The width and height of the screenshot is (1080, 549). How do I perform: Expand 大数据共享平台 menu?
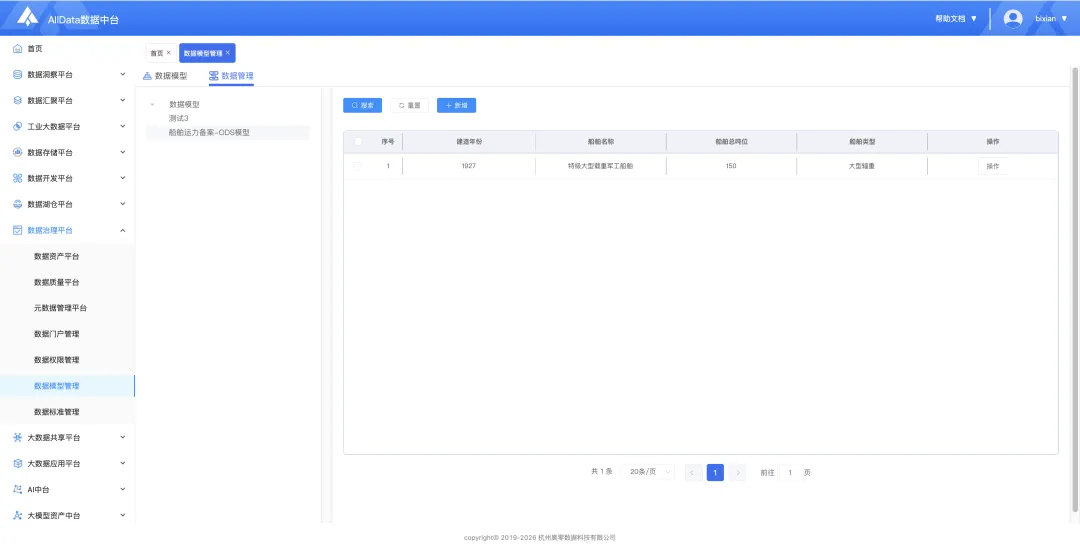click(x=123, y=437)
